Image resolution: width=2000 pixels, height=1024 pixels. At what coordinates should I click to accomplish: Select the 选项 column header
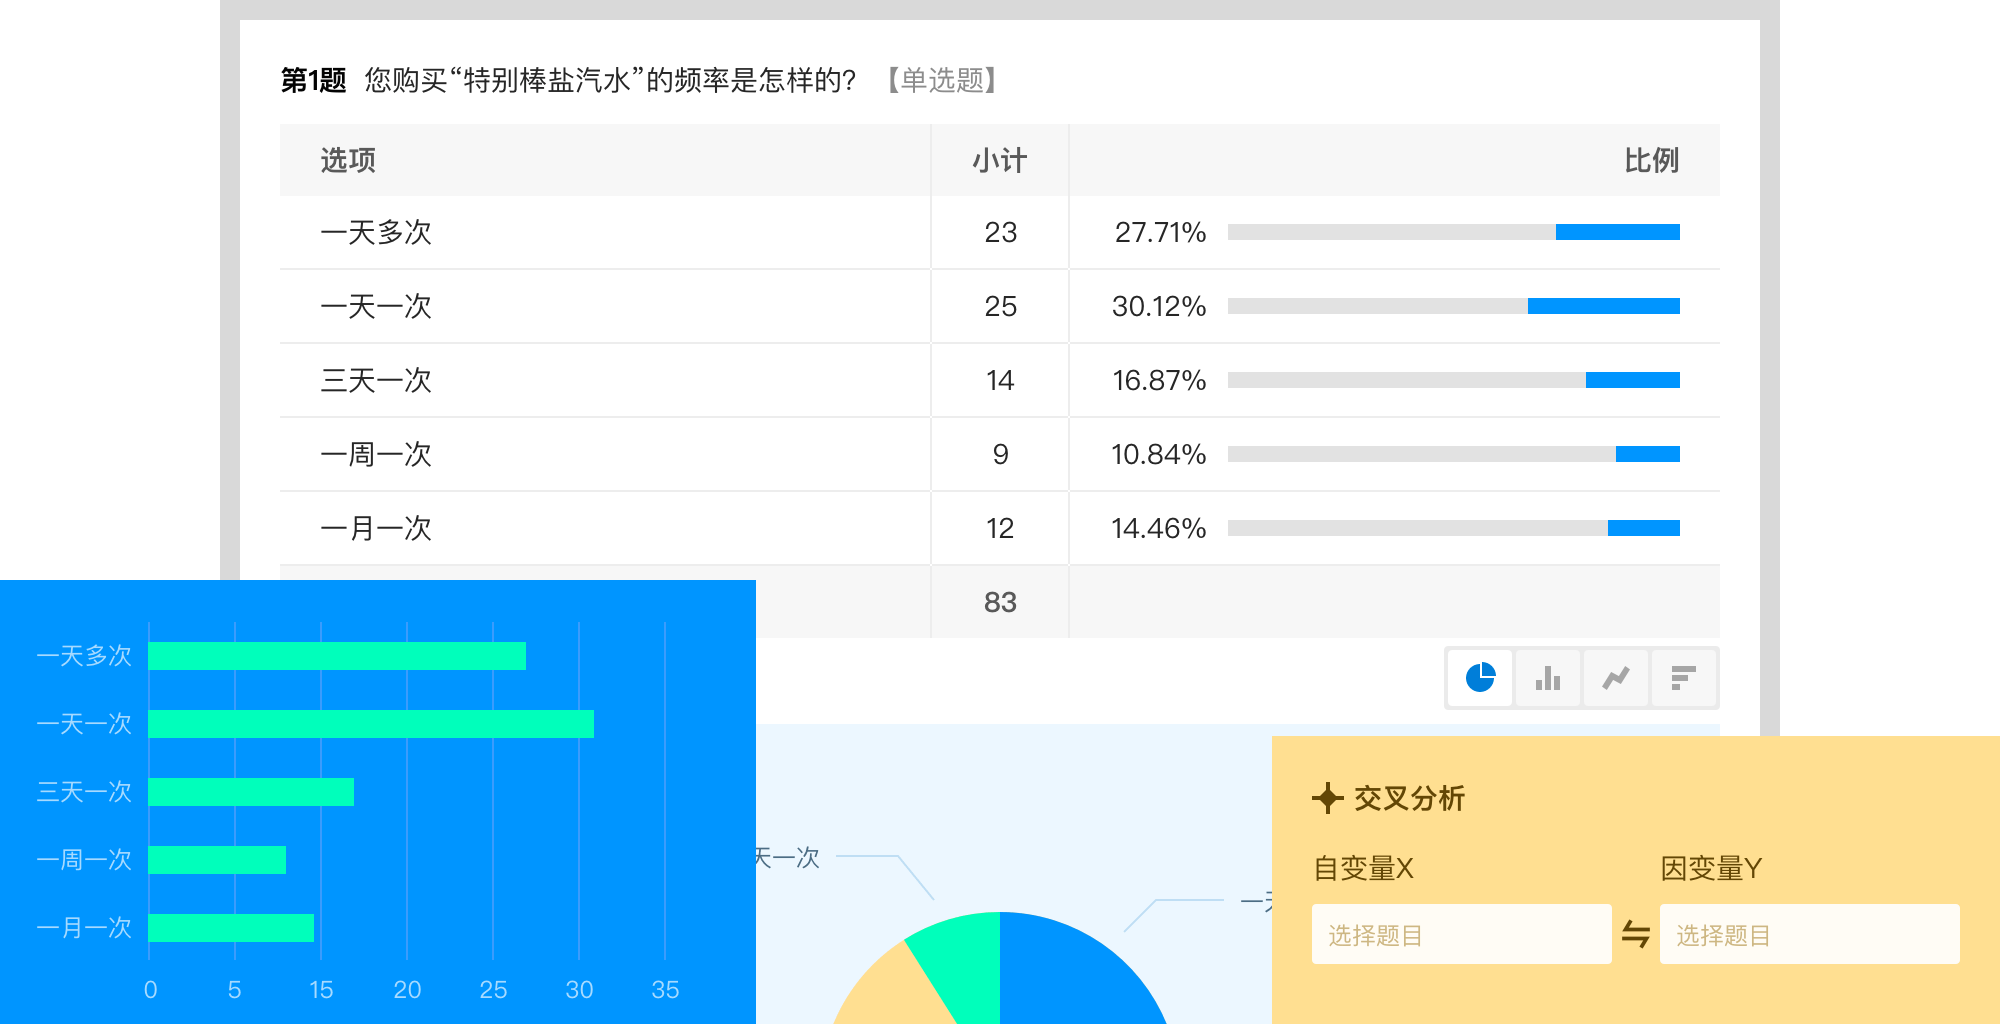click(348, 160)
